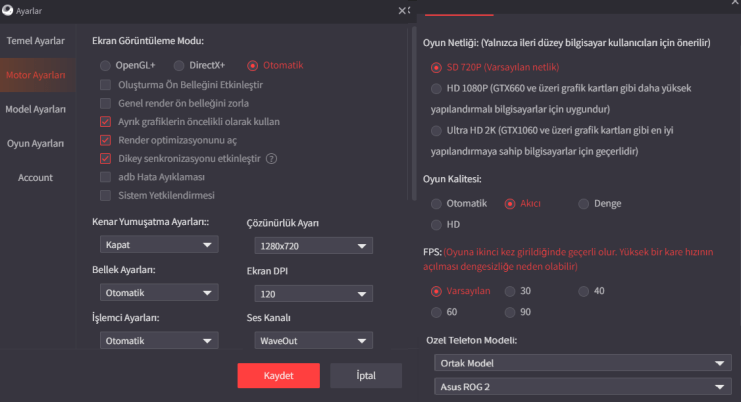The image size is (741, 402).
Task: Click the settings panel vertical scrollbar
Action: 414,113
